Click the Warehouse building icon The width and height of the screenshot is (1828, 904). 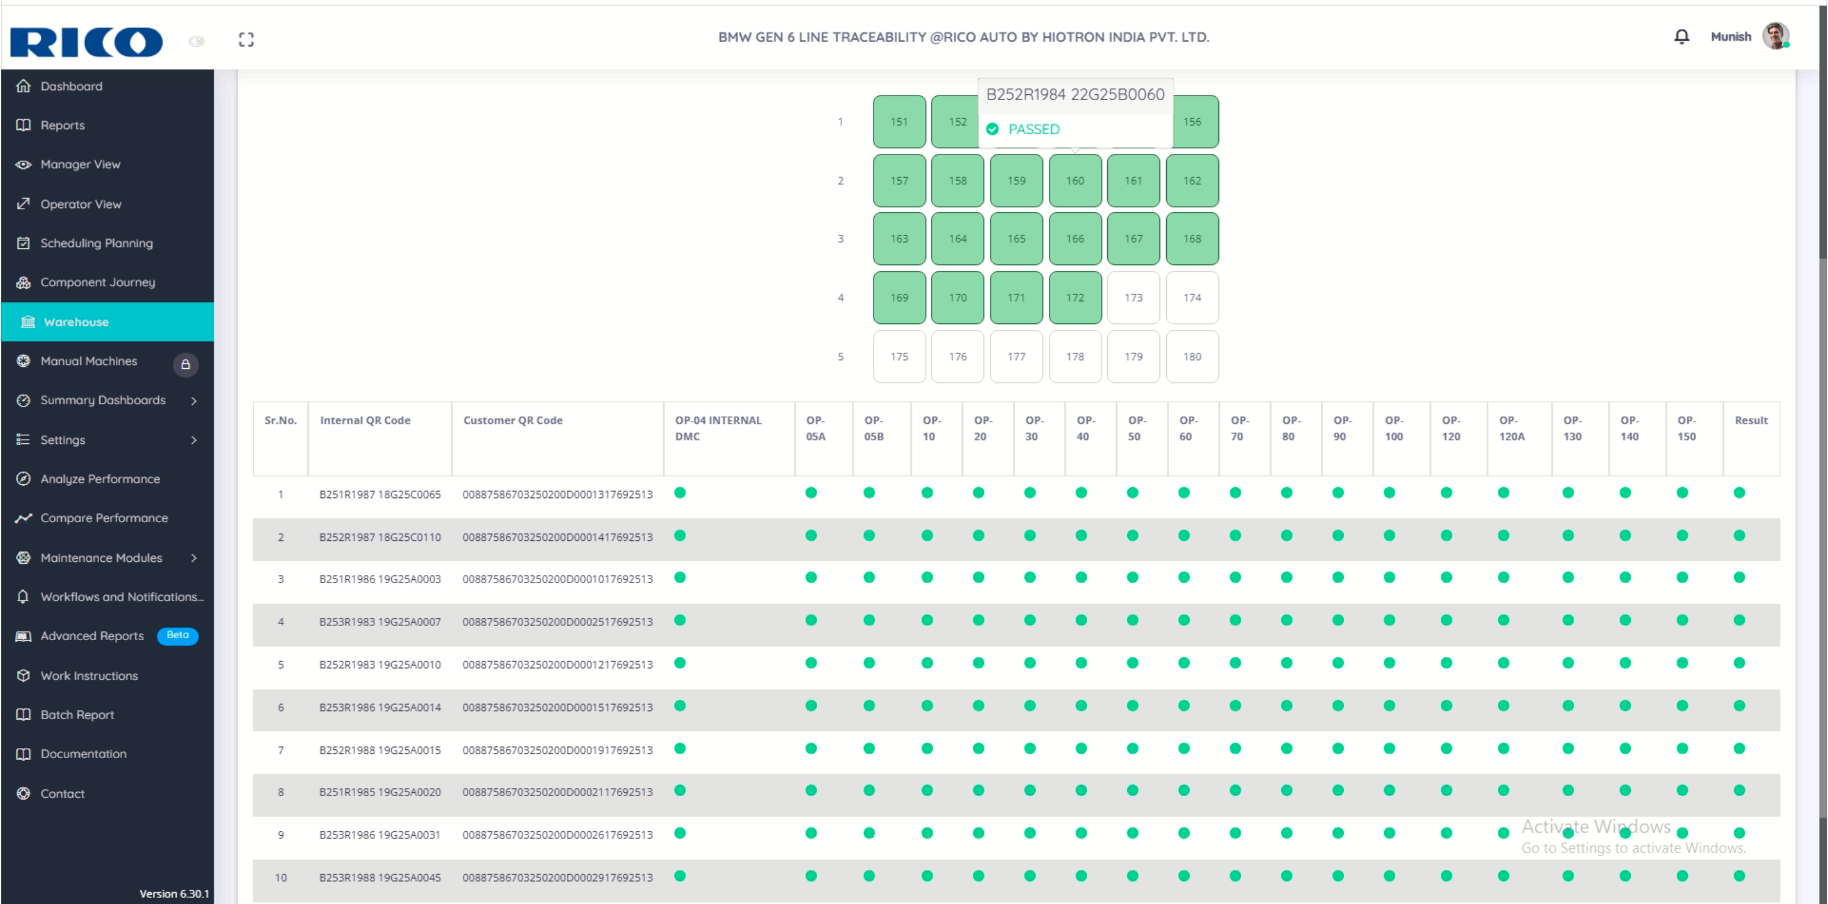click(28, 322)
